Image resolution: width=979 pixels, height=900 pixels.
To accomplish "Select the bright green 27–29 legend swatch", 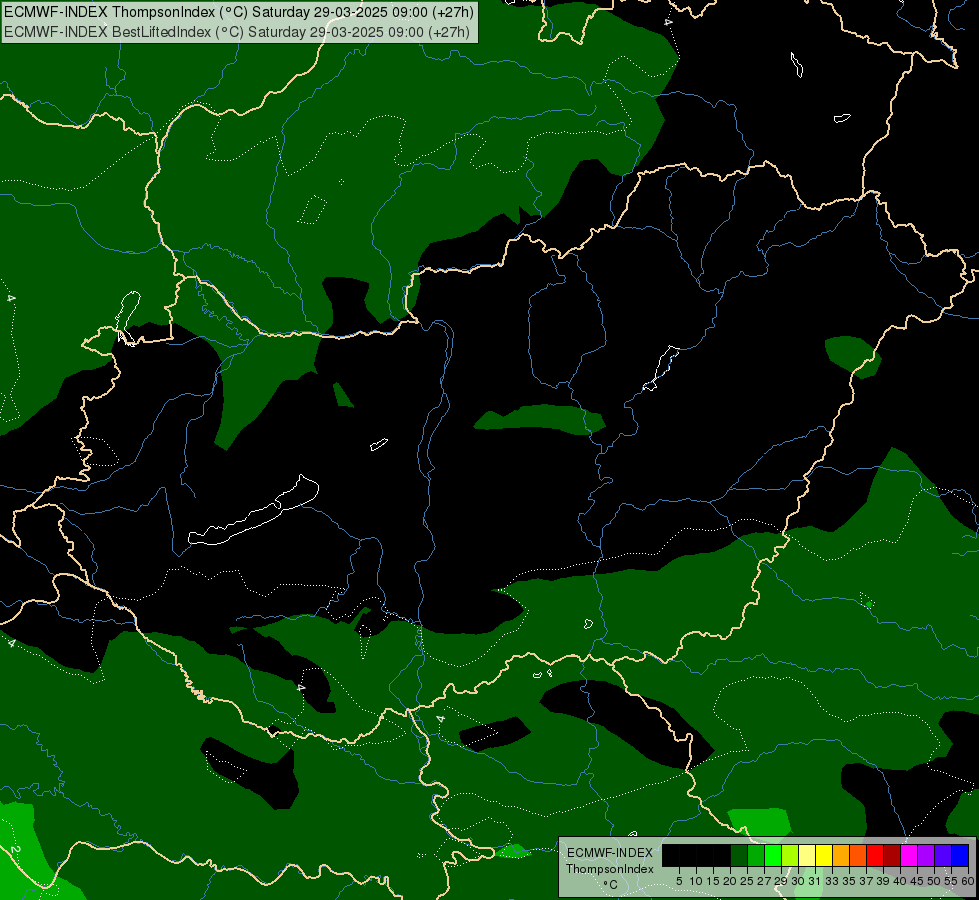I will (x=773, y=855).
